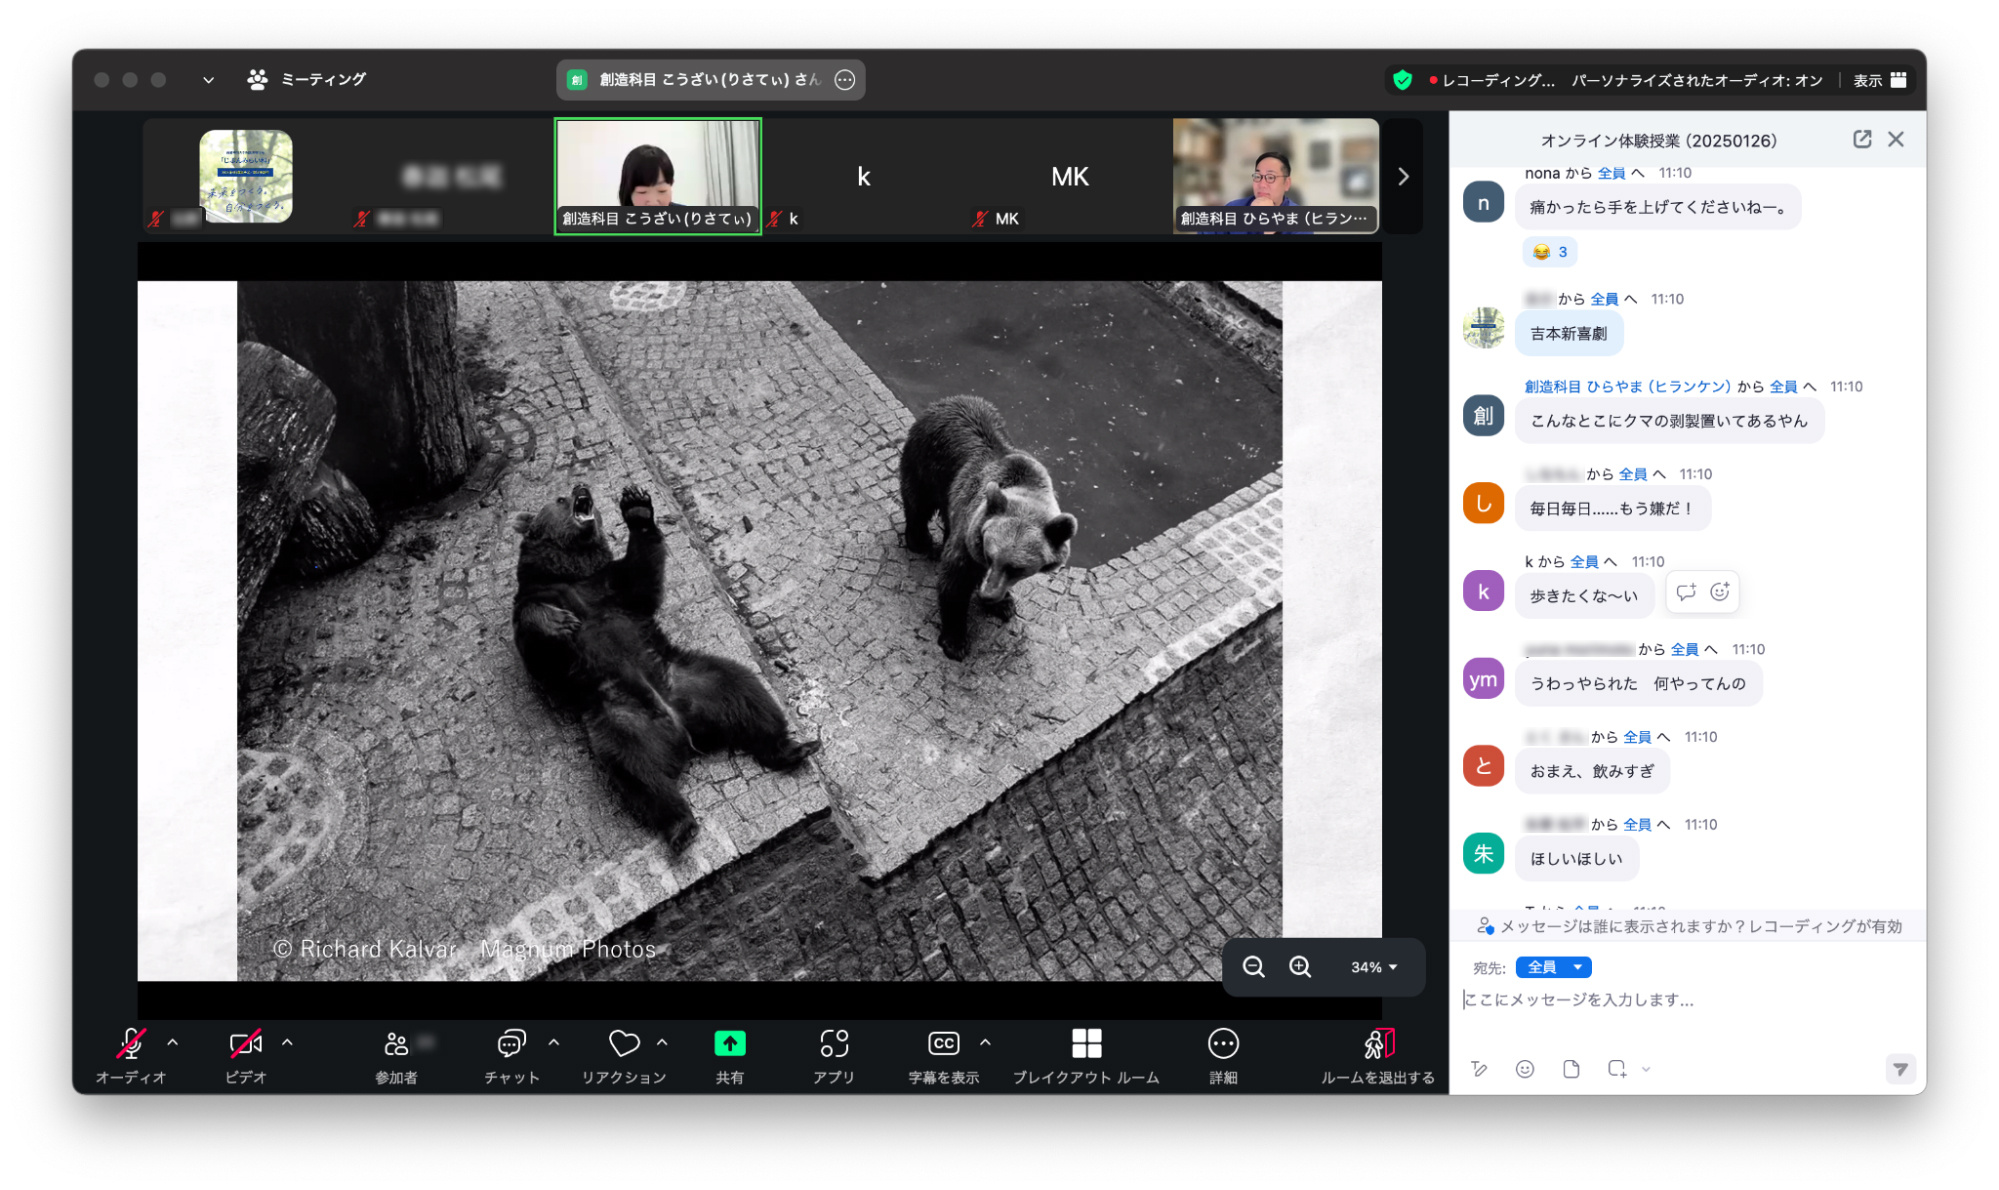Image resolution: width=1999 pixels, height=1190 pixels.
Task: Click the 朱 avatar in chat
Action: (x=1483, y=854)
